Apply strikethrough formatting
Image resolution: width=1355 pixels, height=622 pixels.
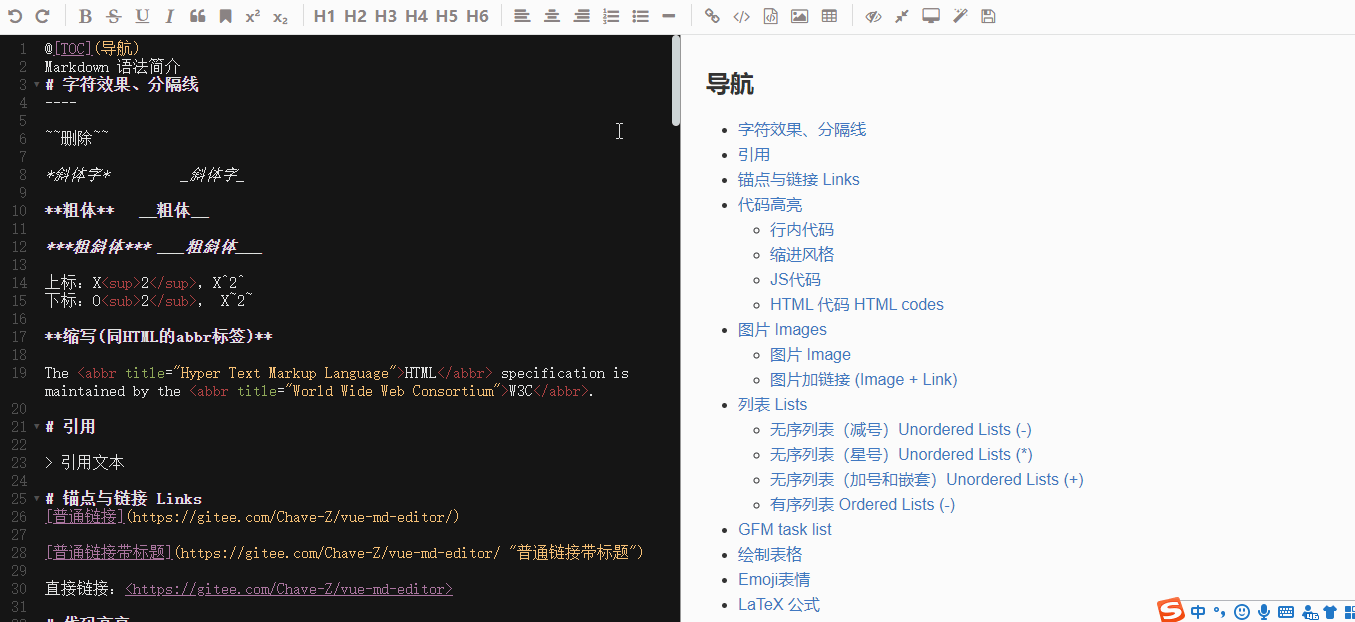pos(113,15)
